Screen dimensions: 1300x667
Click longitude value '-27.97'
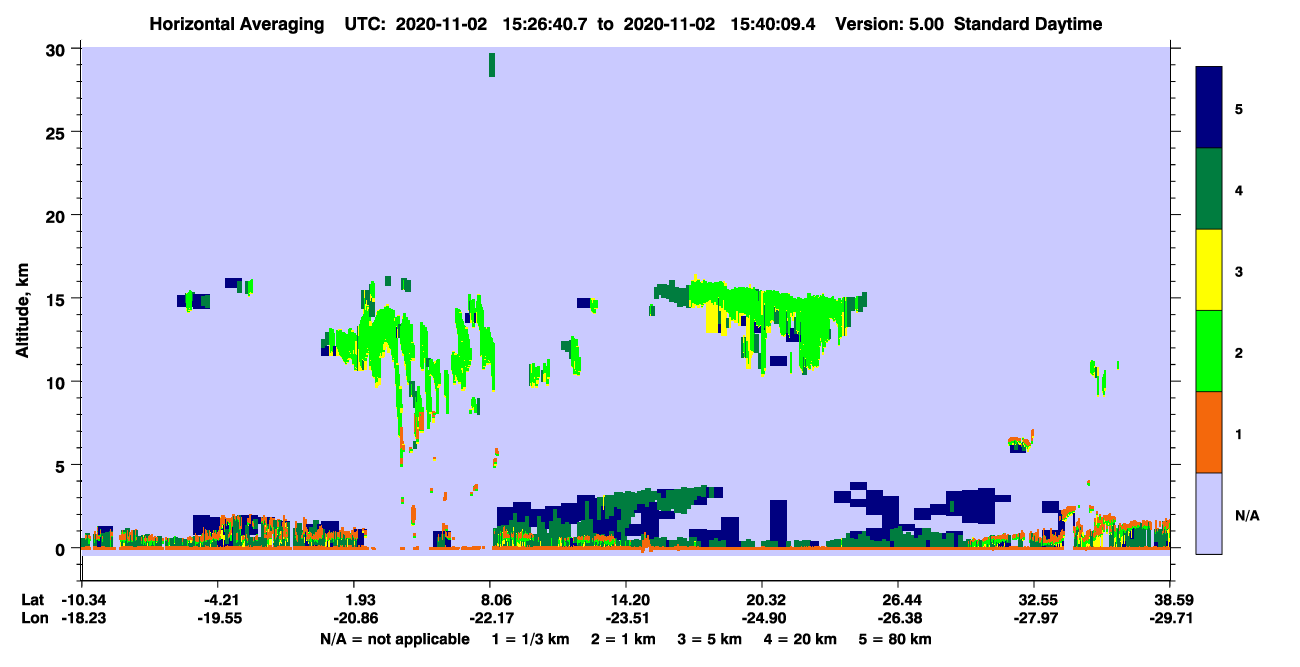1034,619
